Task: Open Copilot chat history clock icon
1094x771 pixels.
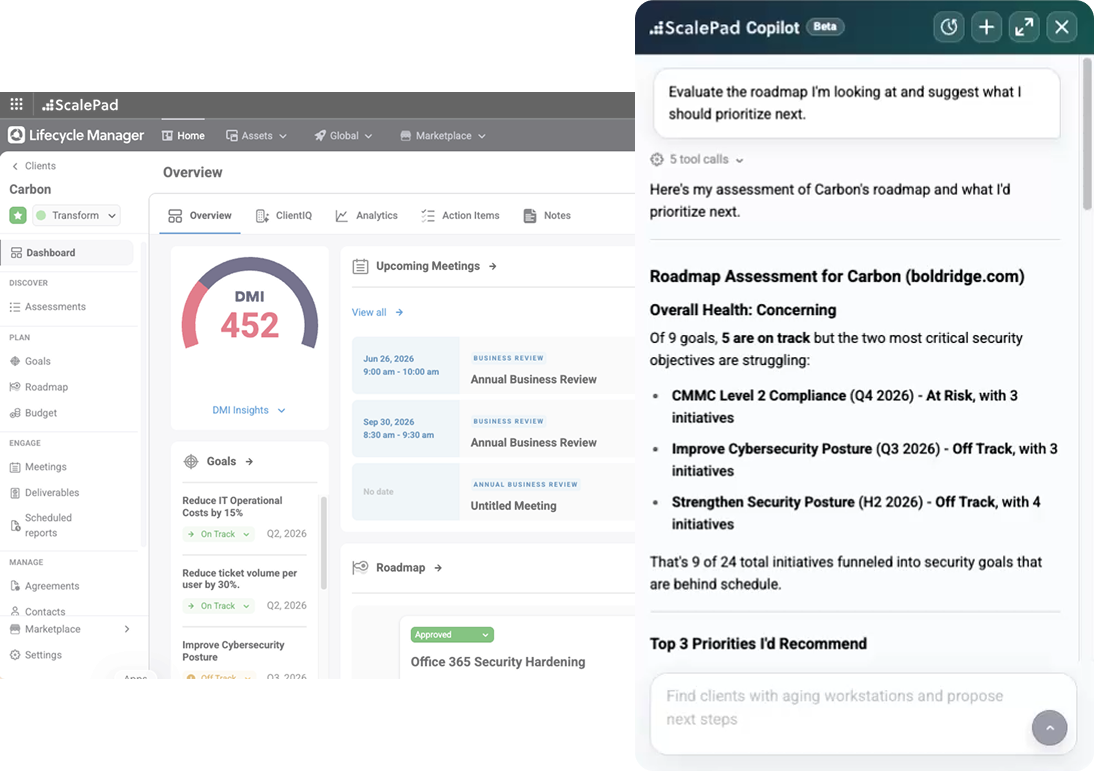Action: [x=949, y=27]
